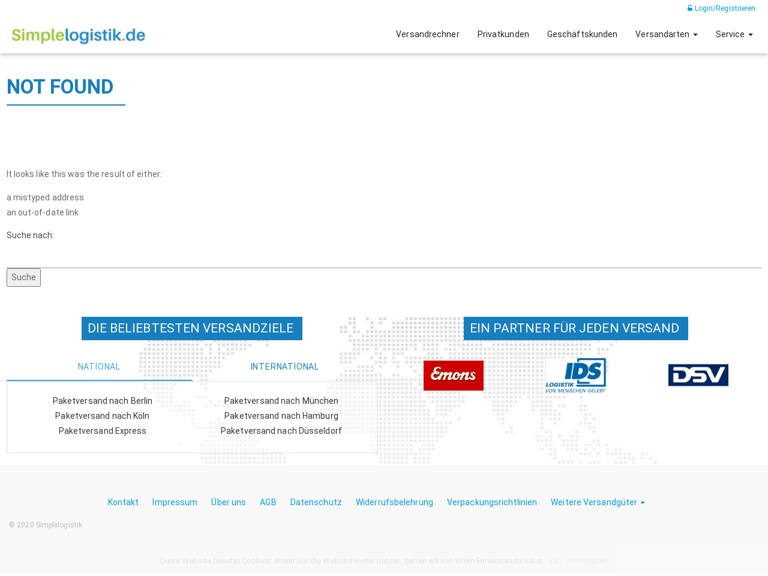Click the DSV partner logo
Screen dimensions: 768x576
pyautogui.click(x=698, y=375)
